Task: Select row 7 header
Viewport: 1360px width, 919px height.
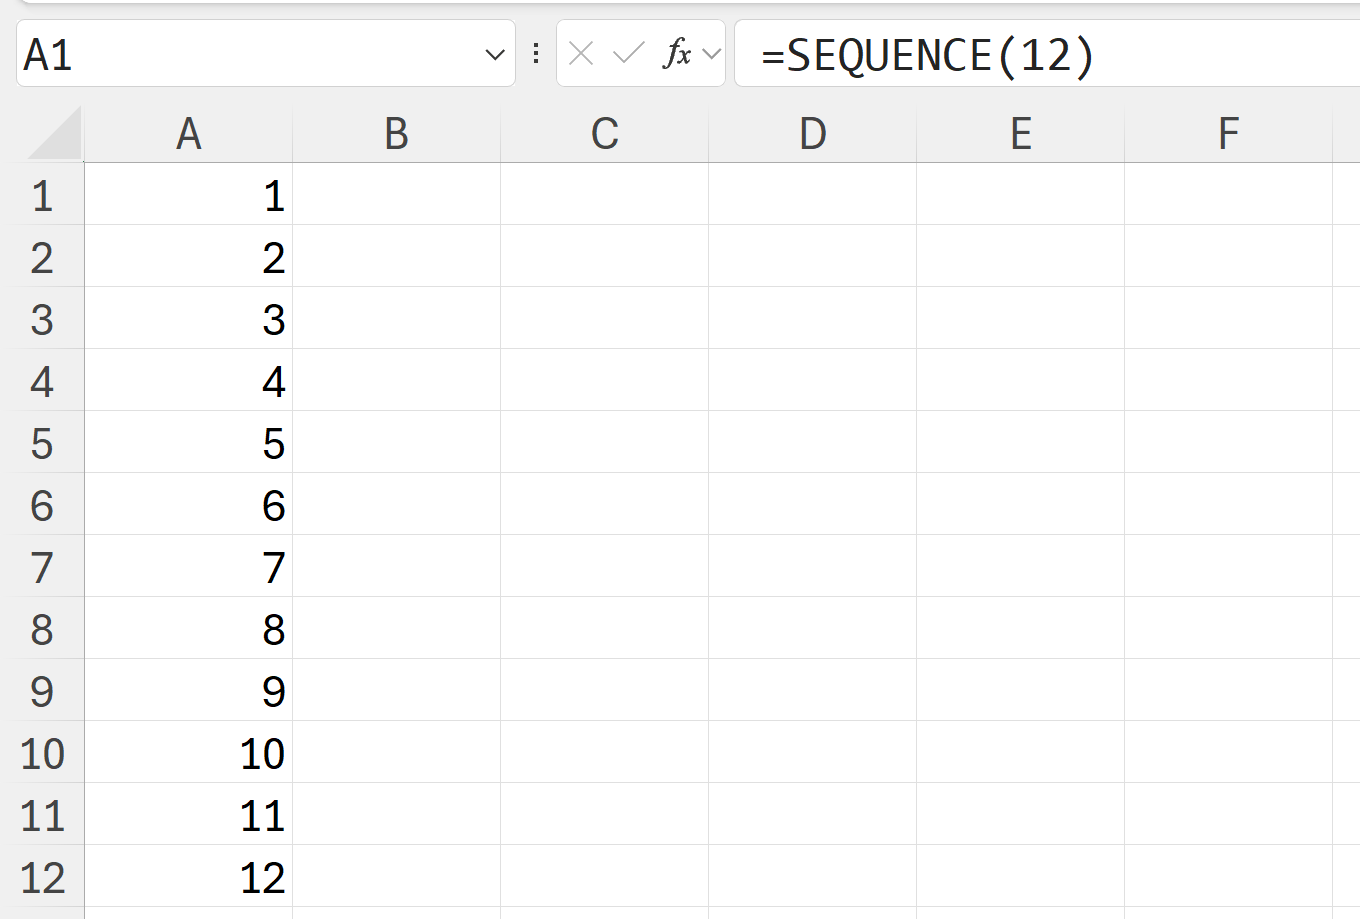Action: (x=42, y=568)
